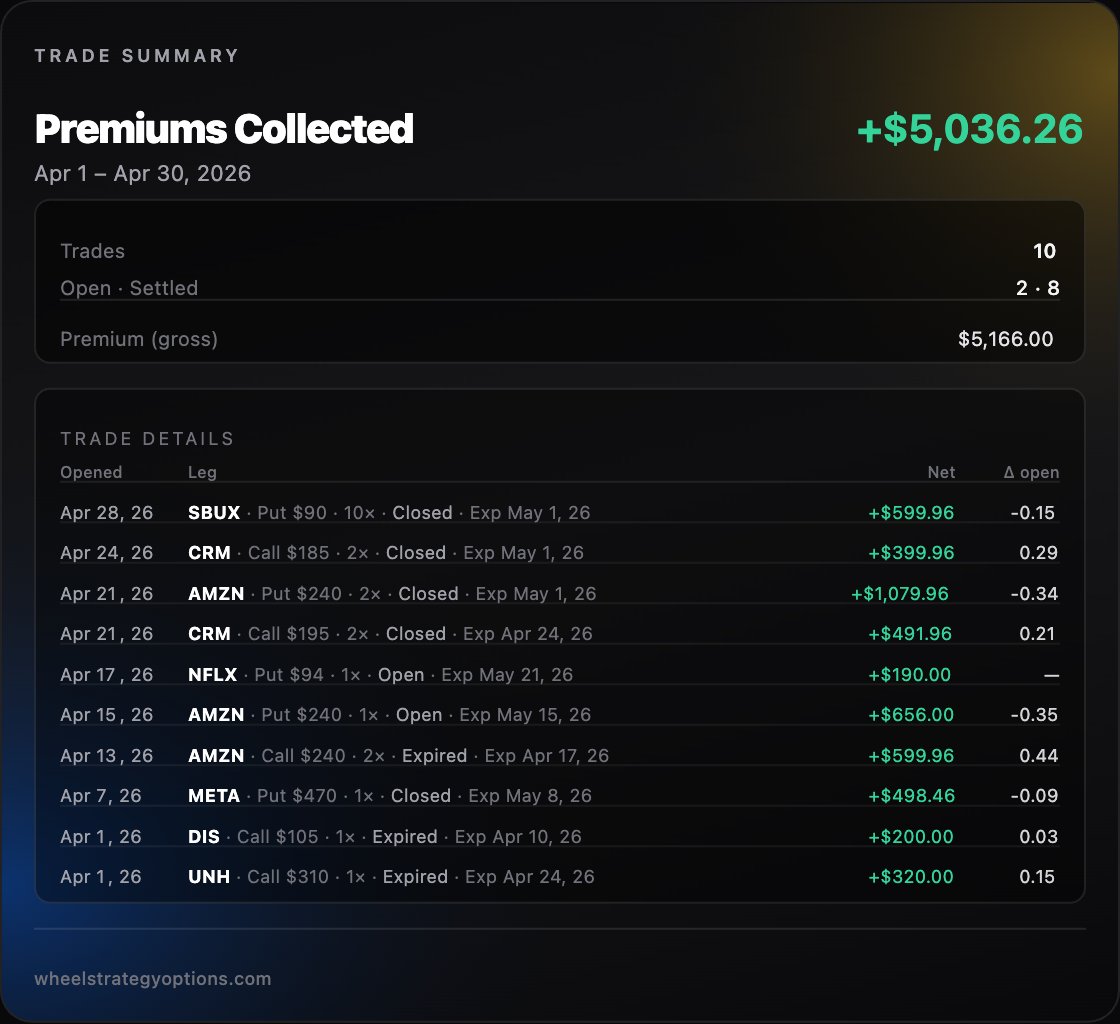Click the TRADE SUMMARY label

tap(136, 56)
